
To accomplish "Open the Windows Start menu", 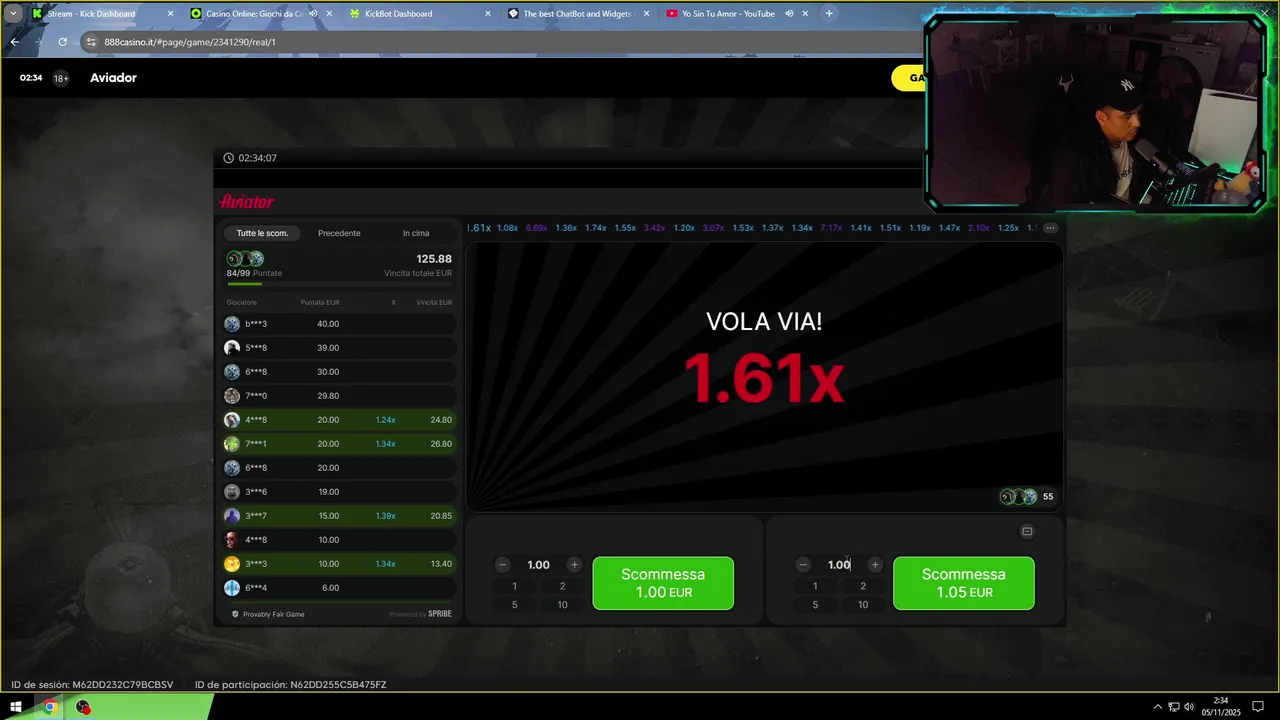I will pyautogui.click(x=16, y=707).
